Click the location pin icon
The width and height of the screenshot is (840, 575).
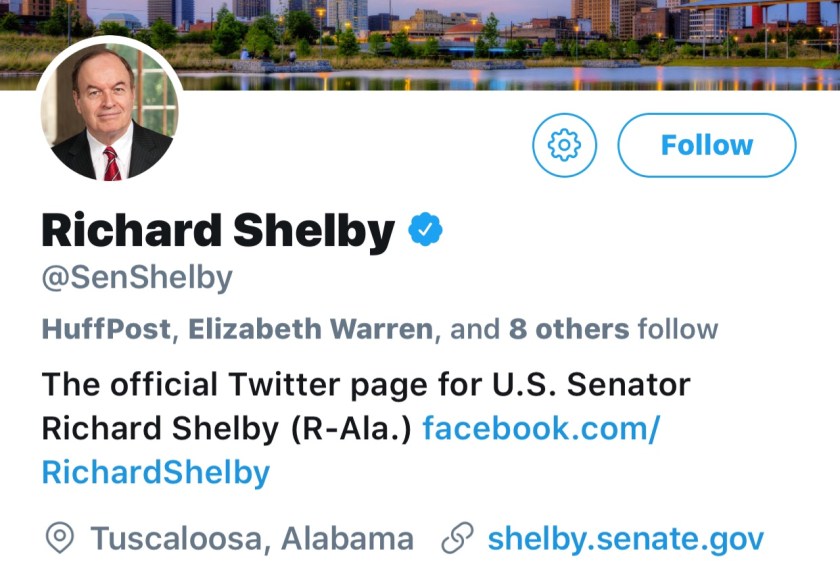pyautogui.click(x=60, y=539)
